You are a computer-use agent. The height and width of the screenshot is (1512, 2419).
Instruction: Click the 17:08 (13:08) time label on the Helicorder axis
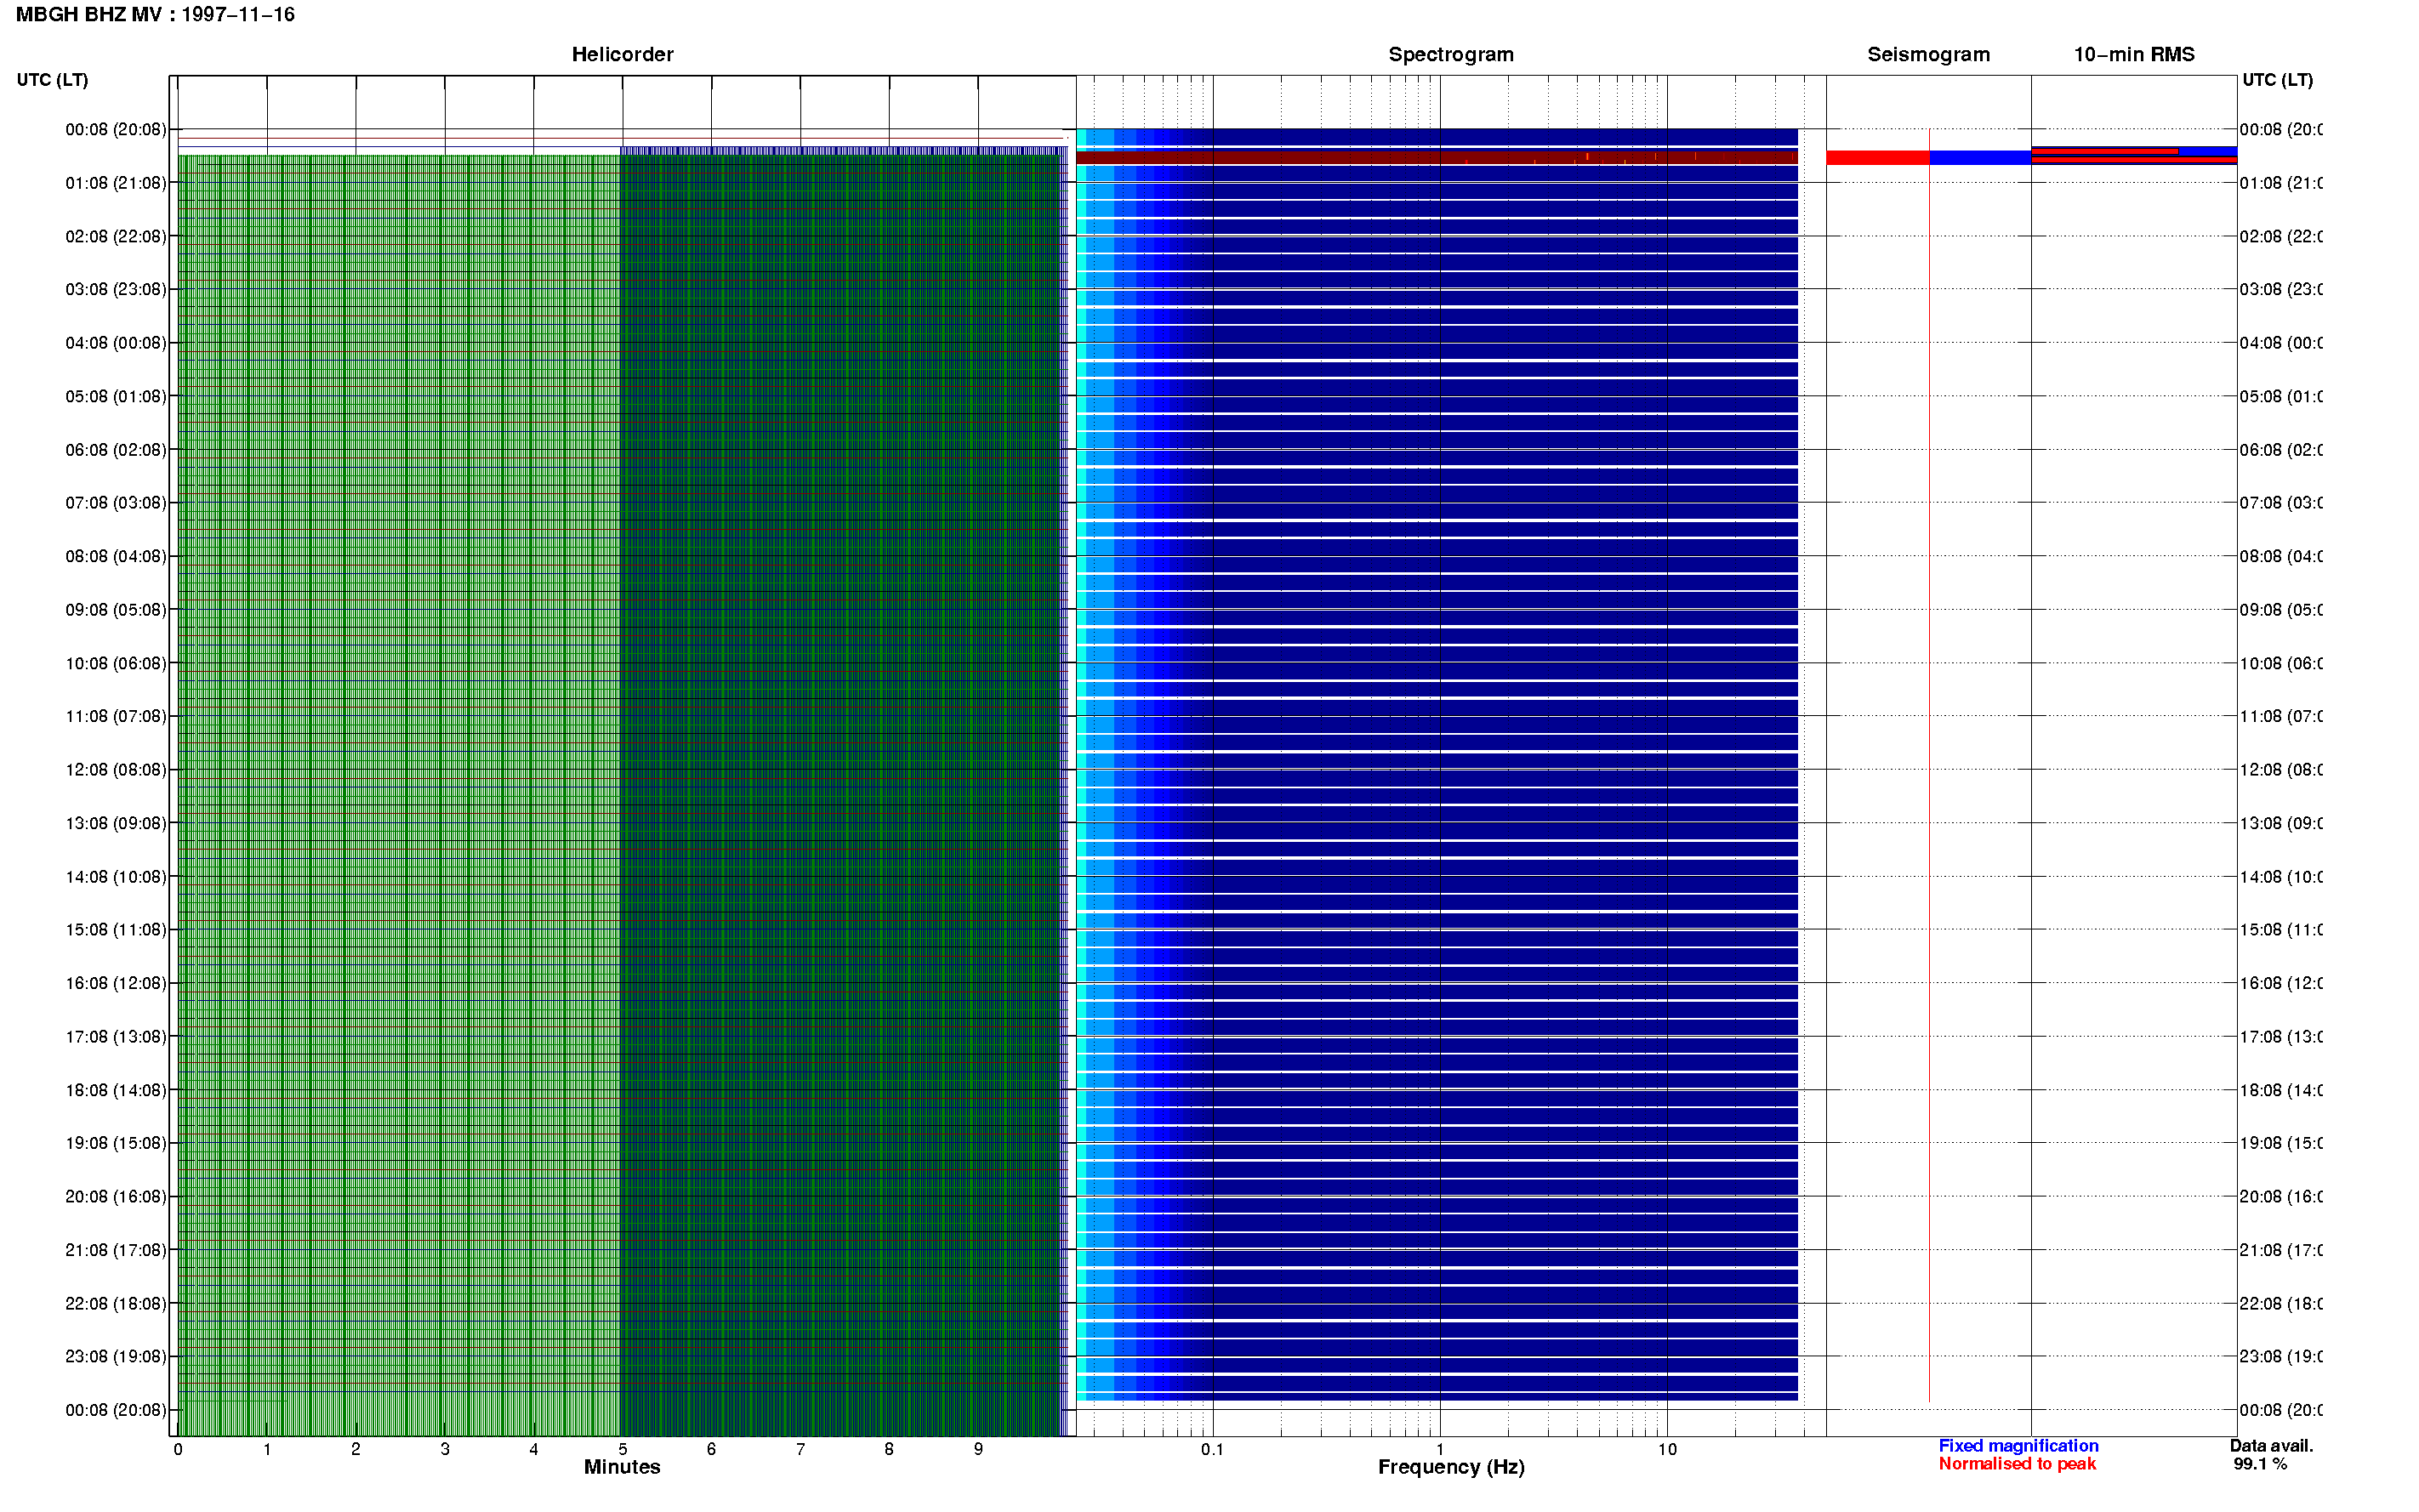[x=116, y=1037]
